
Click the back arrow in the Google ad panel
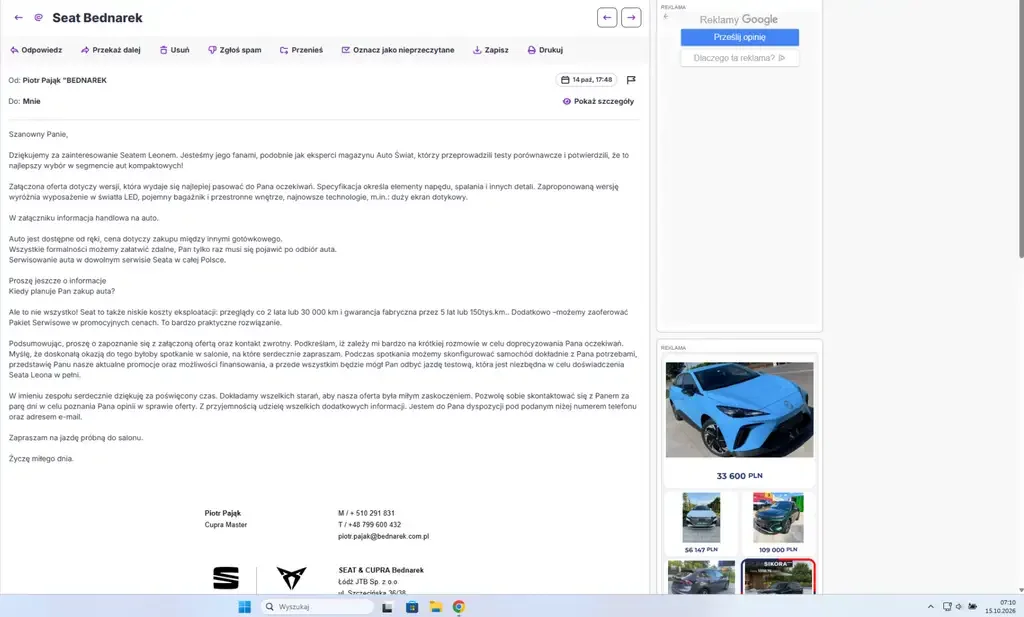tap(665, 17)
